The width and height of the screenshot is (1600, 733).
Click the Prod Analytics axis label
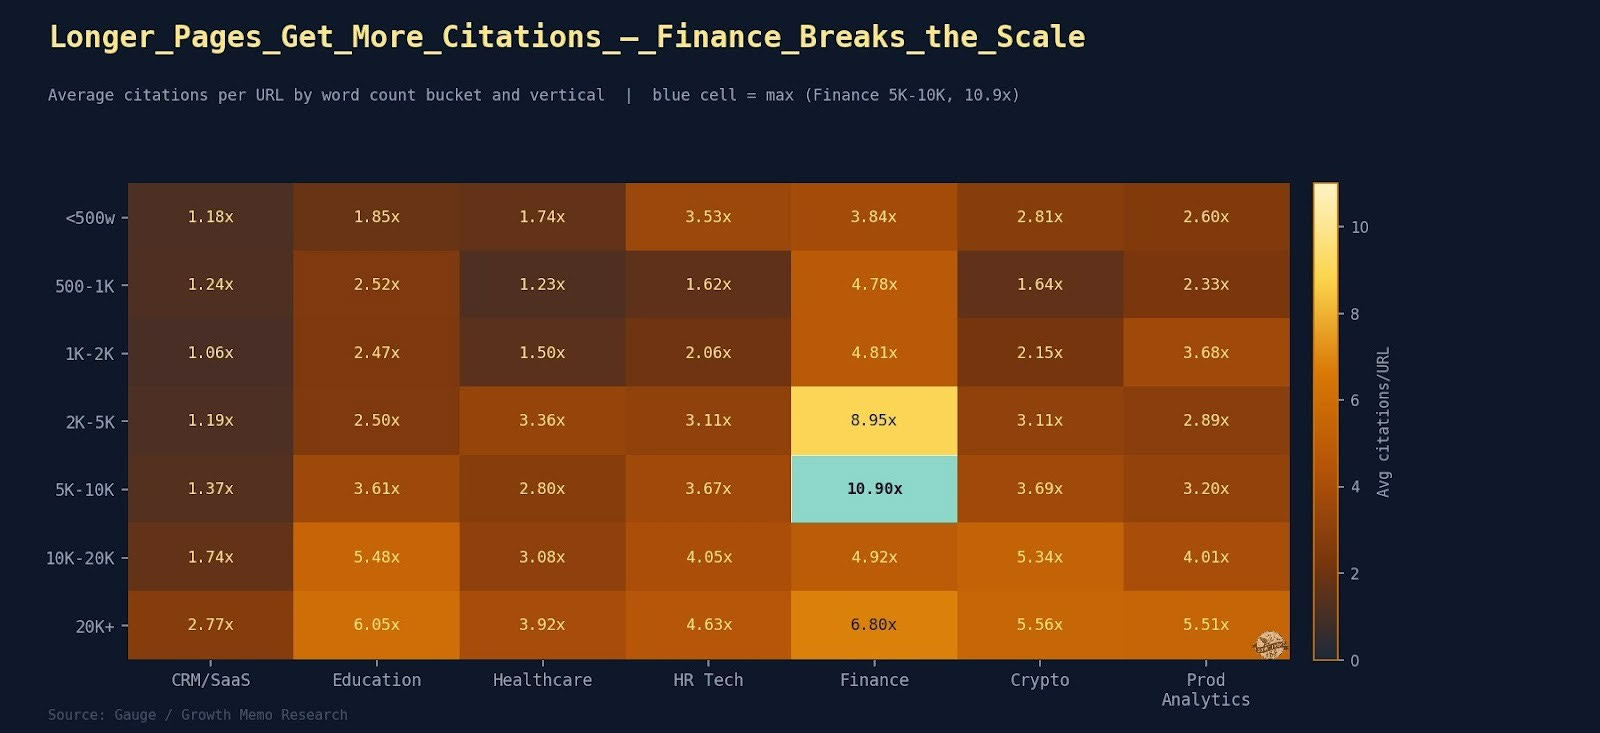(x=1206, y=690)
